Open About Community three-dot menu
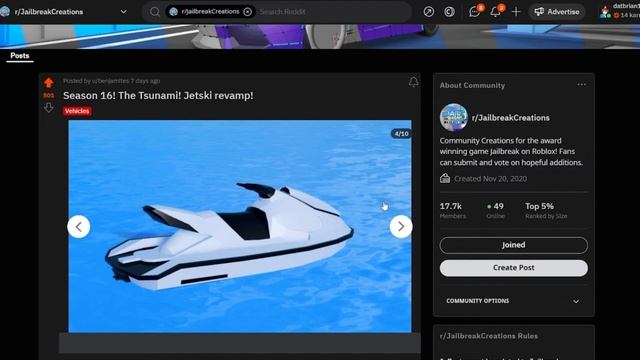This screenshot has width=640, height=360. 582,84
